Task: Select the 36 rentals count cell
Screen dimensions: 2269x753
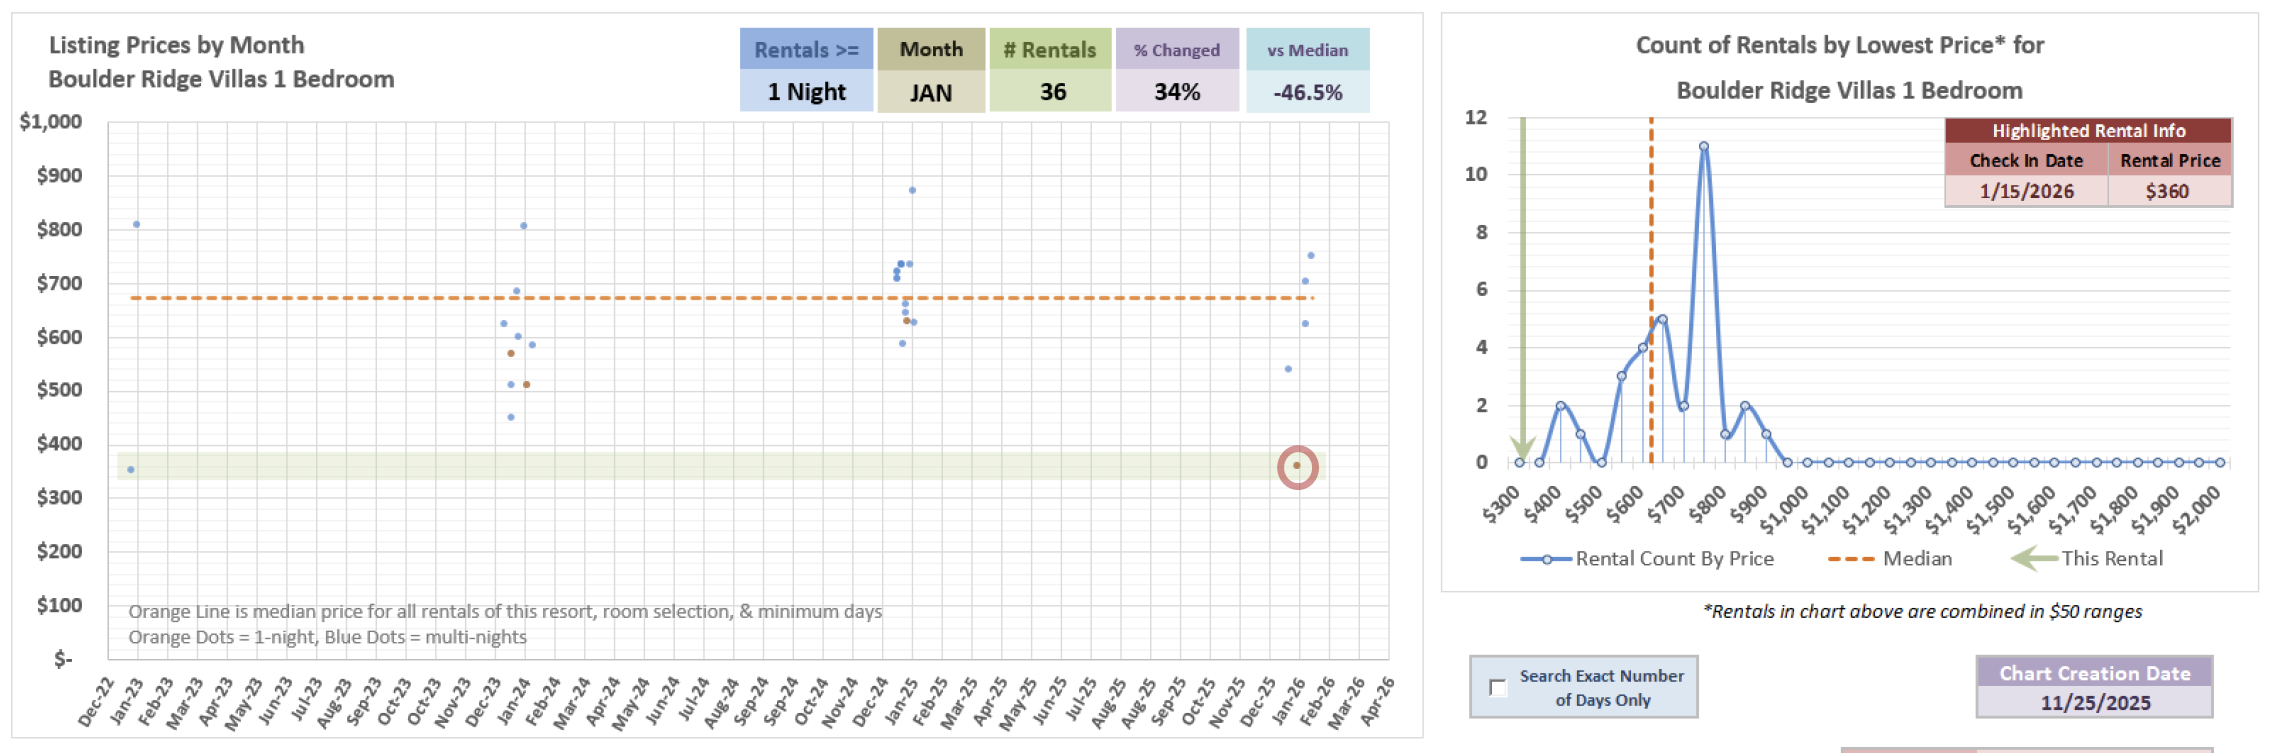Action: pos(1051,92)
